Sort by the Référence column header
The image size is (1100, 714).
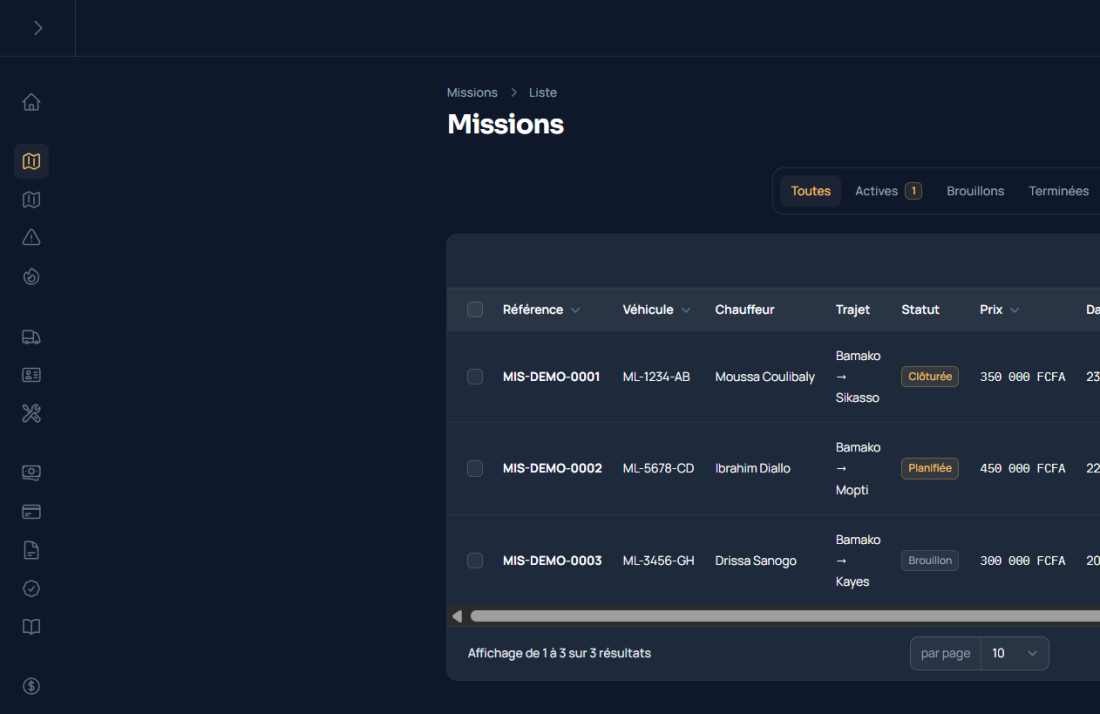[x=541, y=309]
